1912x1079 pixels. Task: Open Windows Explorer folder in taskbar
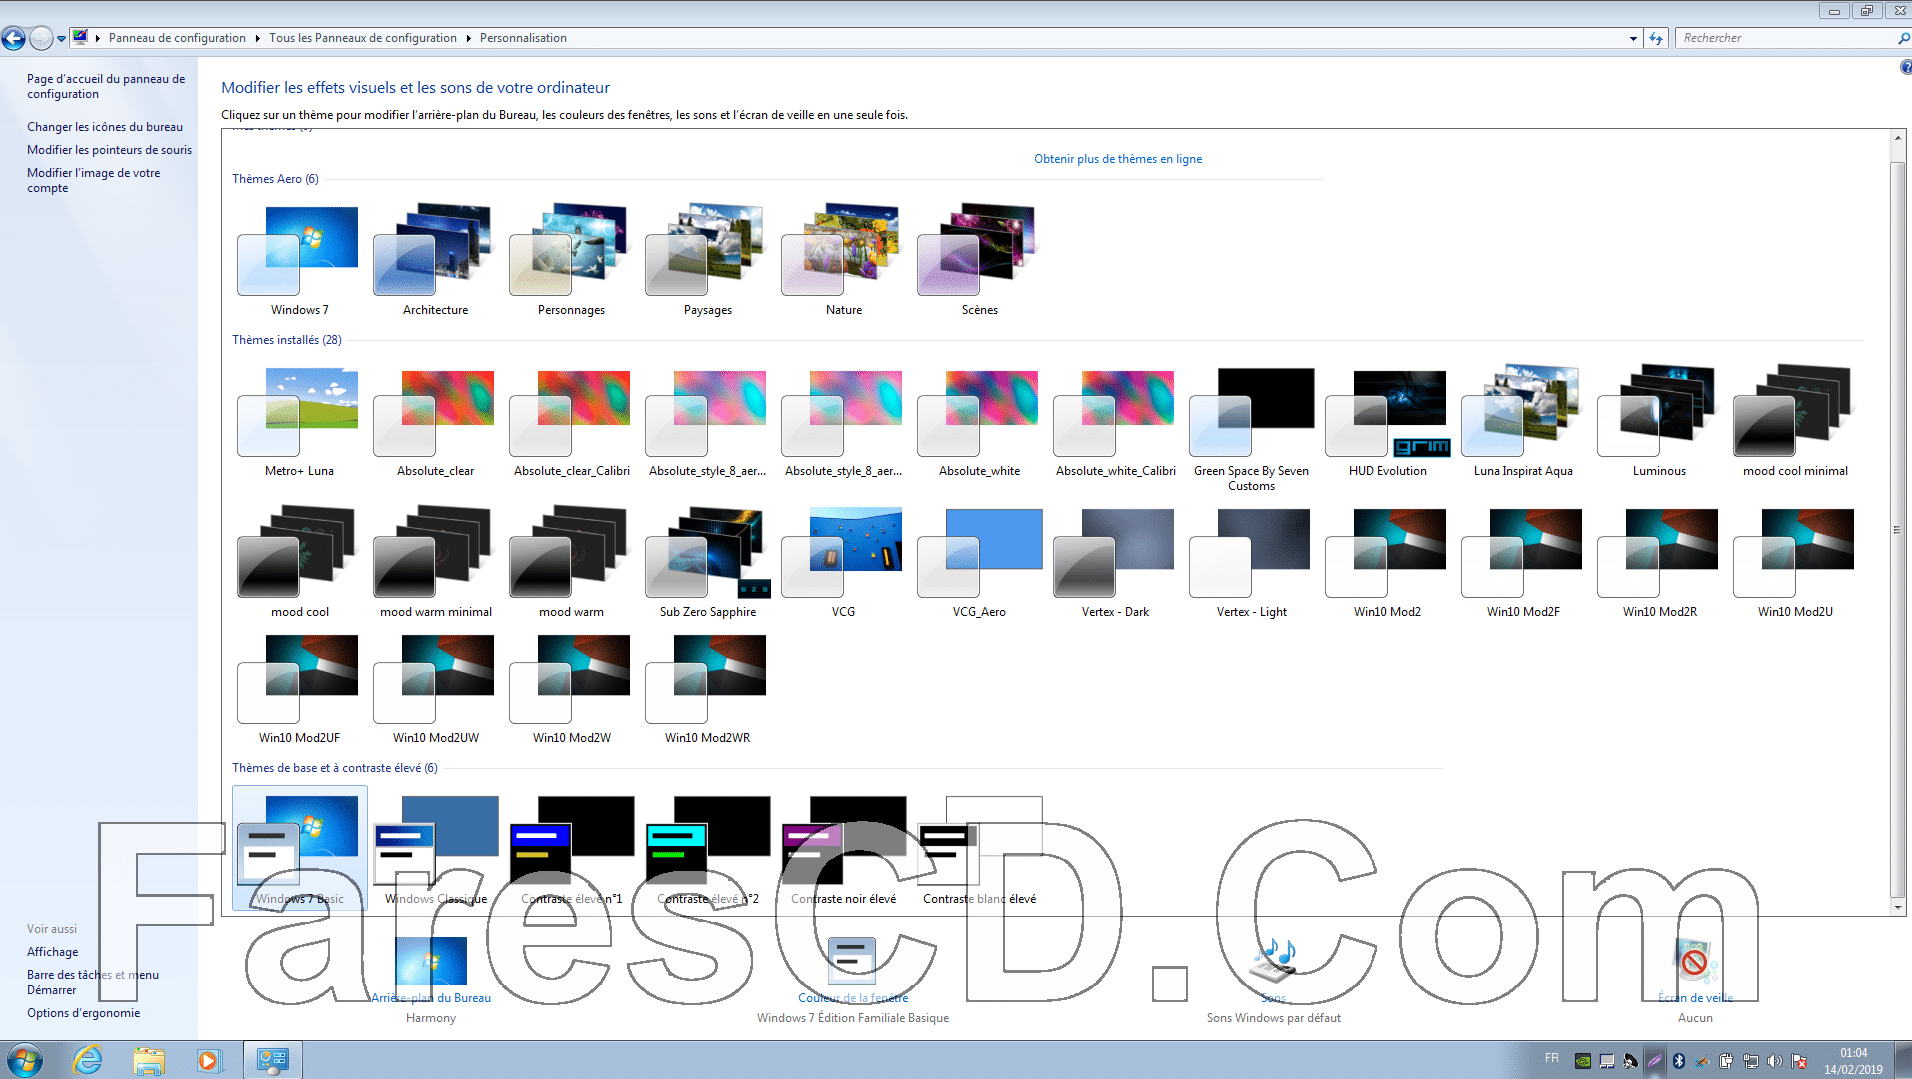148,1059
